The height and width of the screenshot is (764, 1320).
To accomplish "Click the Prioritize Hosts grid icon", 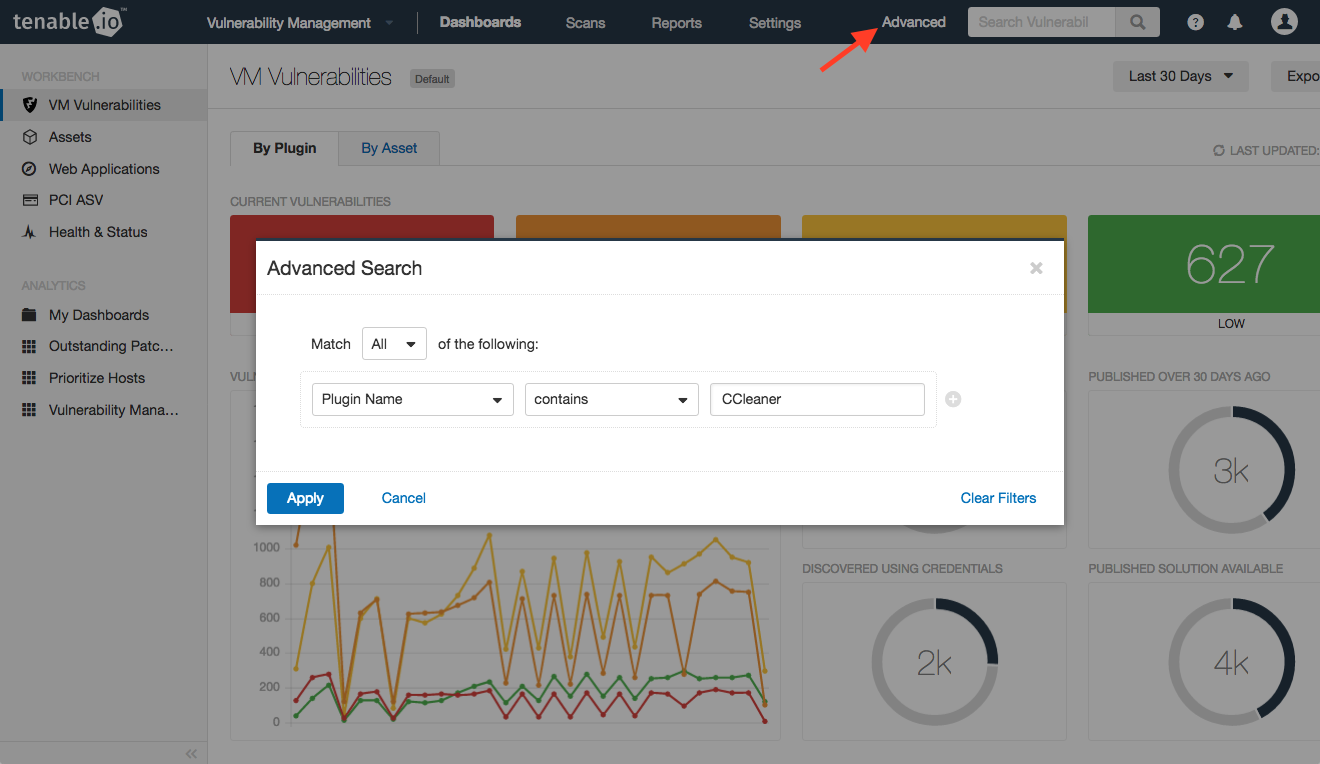I will point(30,378).
